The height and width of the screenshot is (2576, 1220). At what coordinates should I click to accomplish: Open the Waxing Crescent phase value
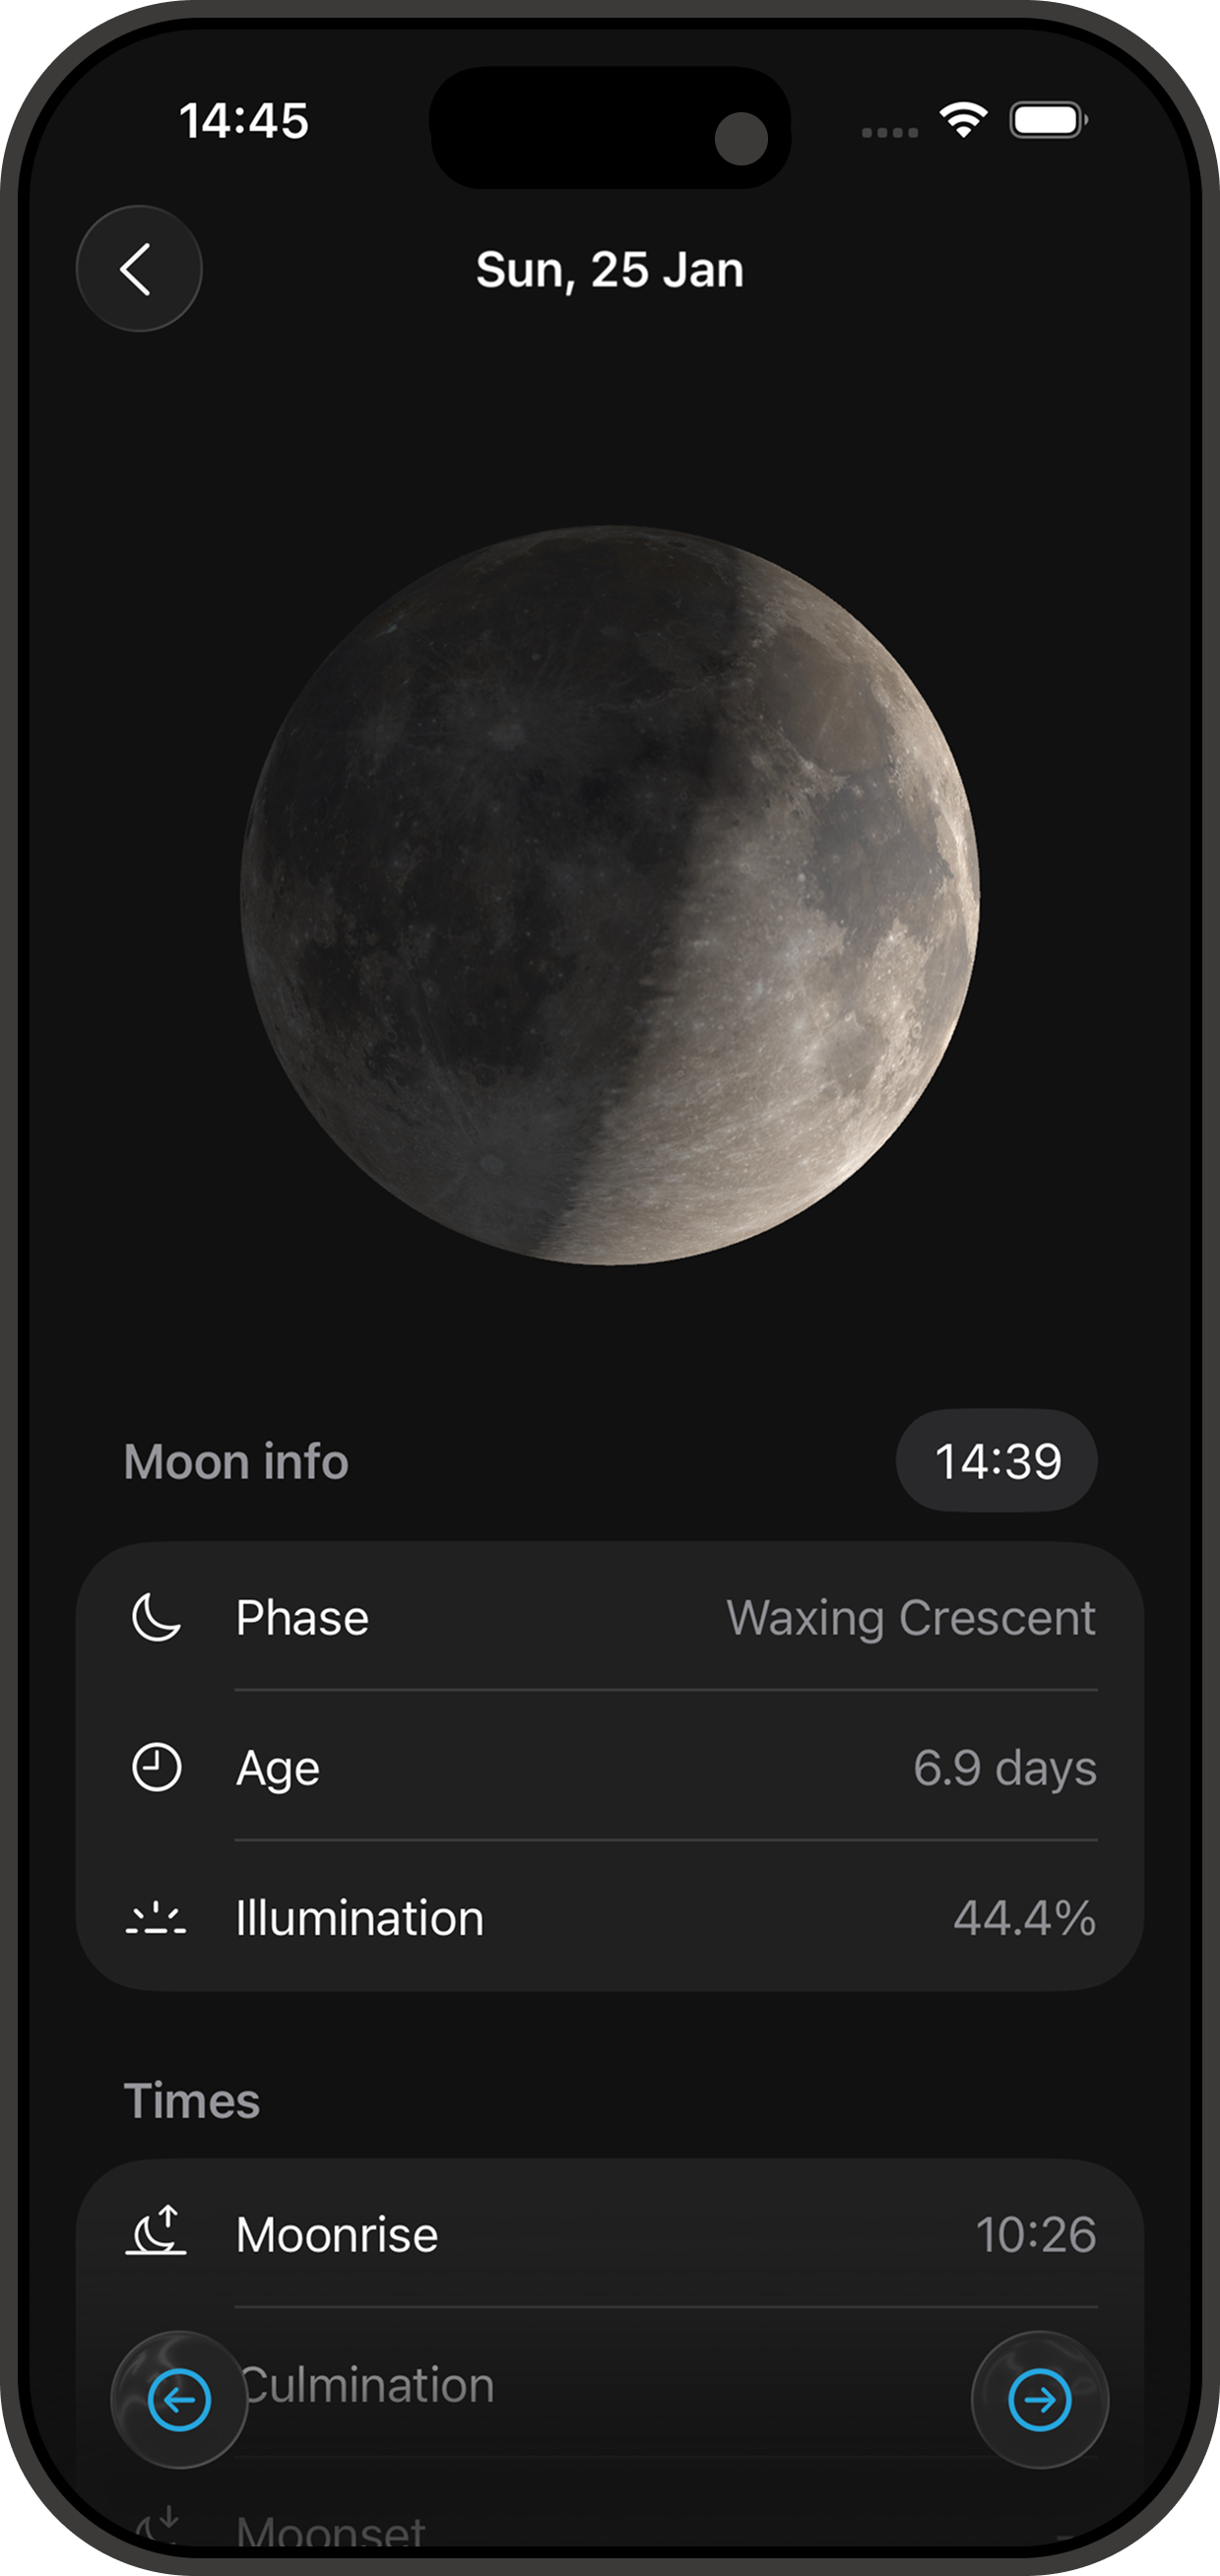pos(911,1618)
